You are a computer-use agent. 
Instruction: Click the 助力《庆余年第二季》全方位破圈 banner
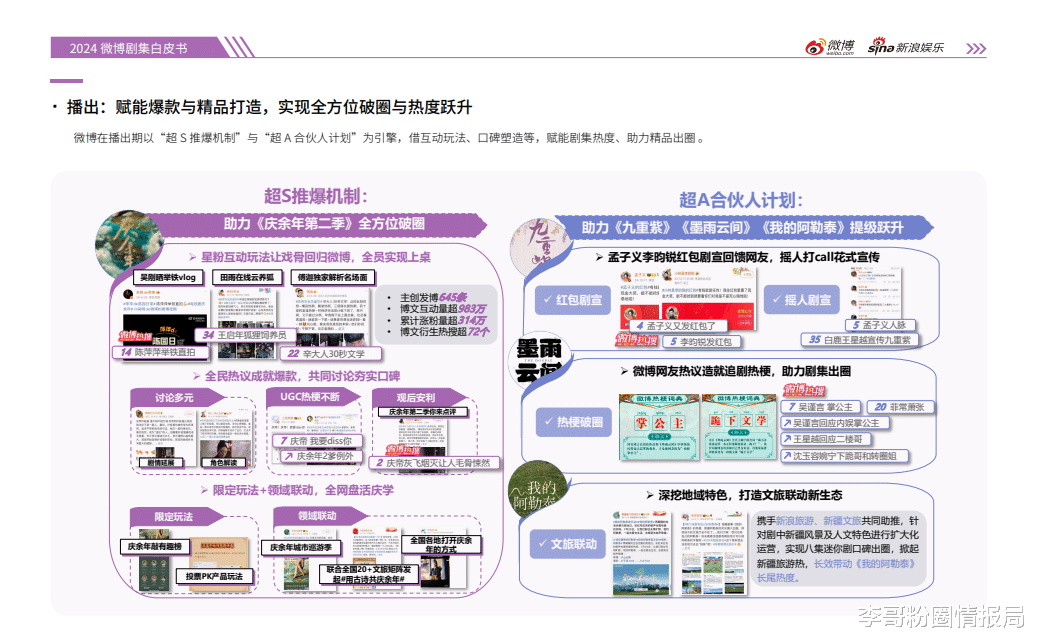pyautogui.click(x=324, y=224)
